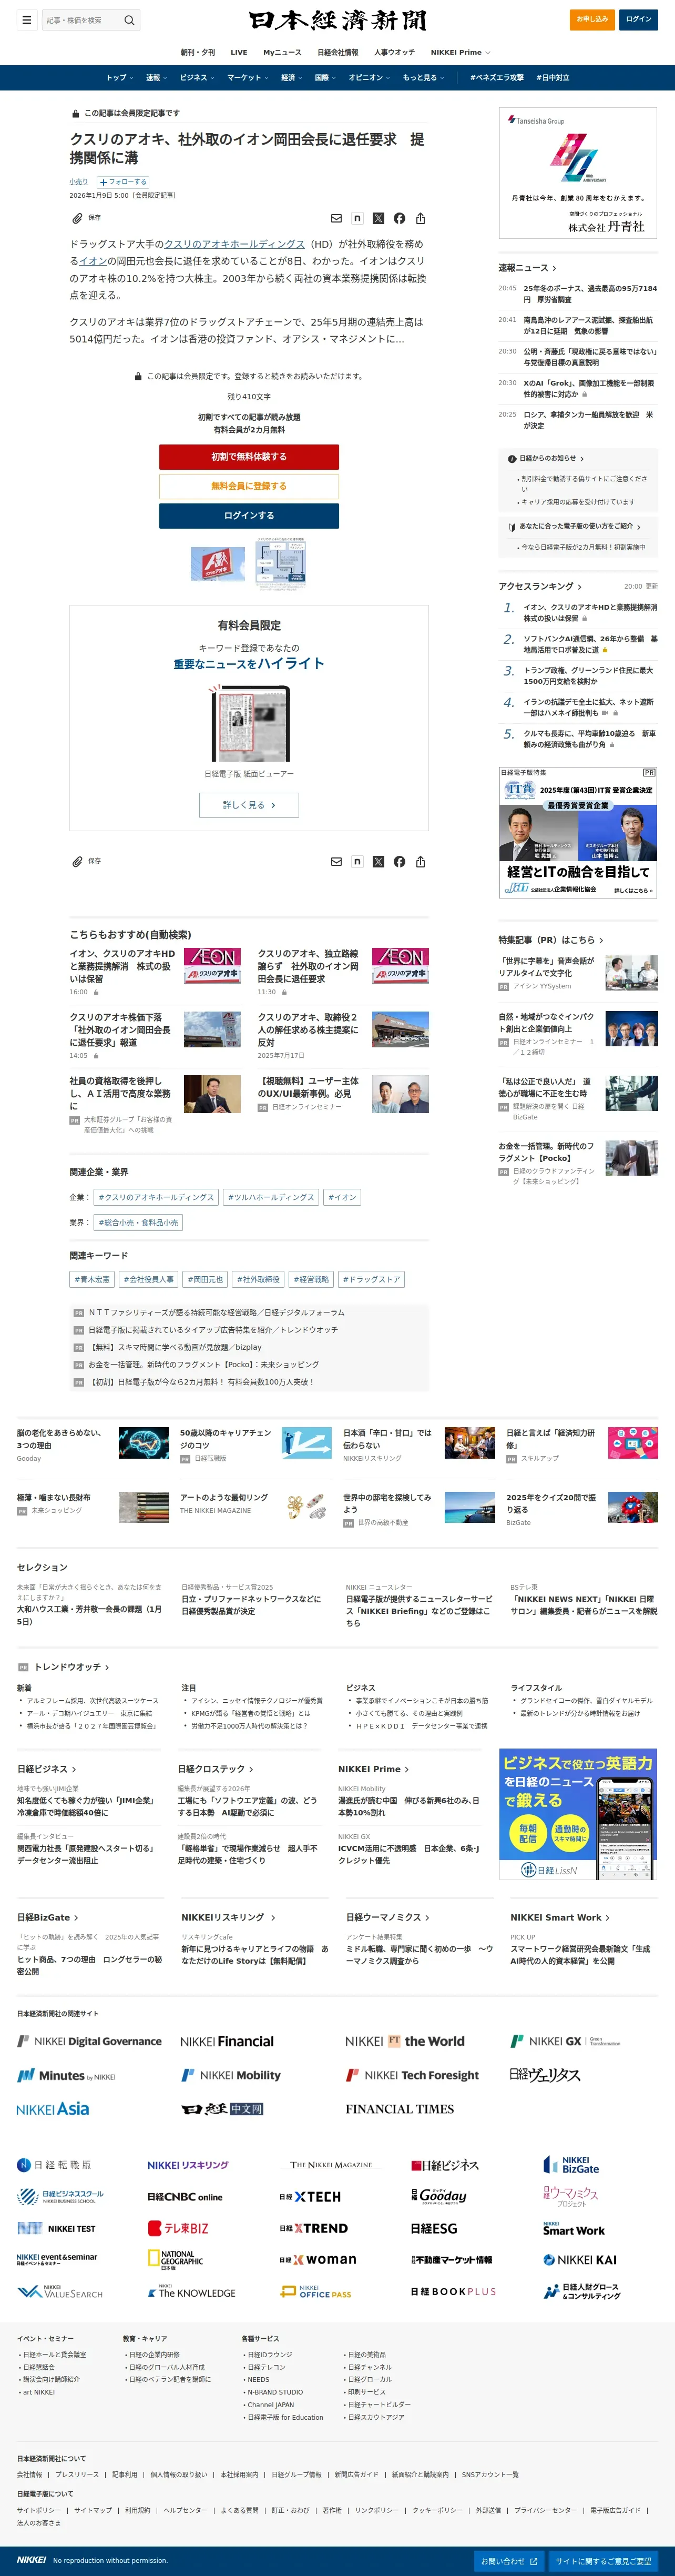Click the info icon beside 日経からのお知らせ
675x2576 pixels.
click(513, 458)
